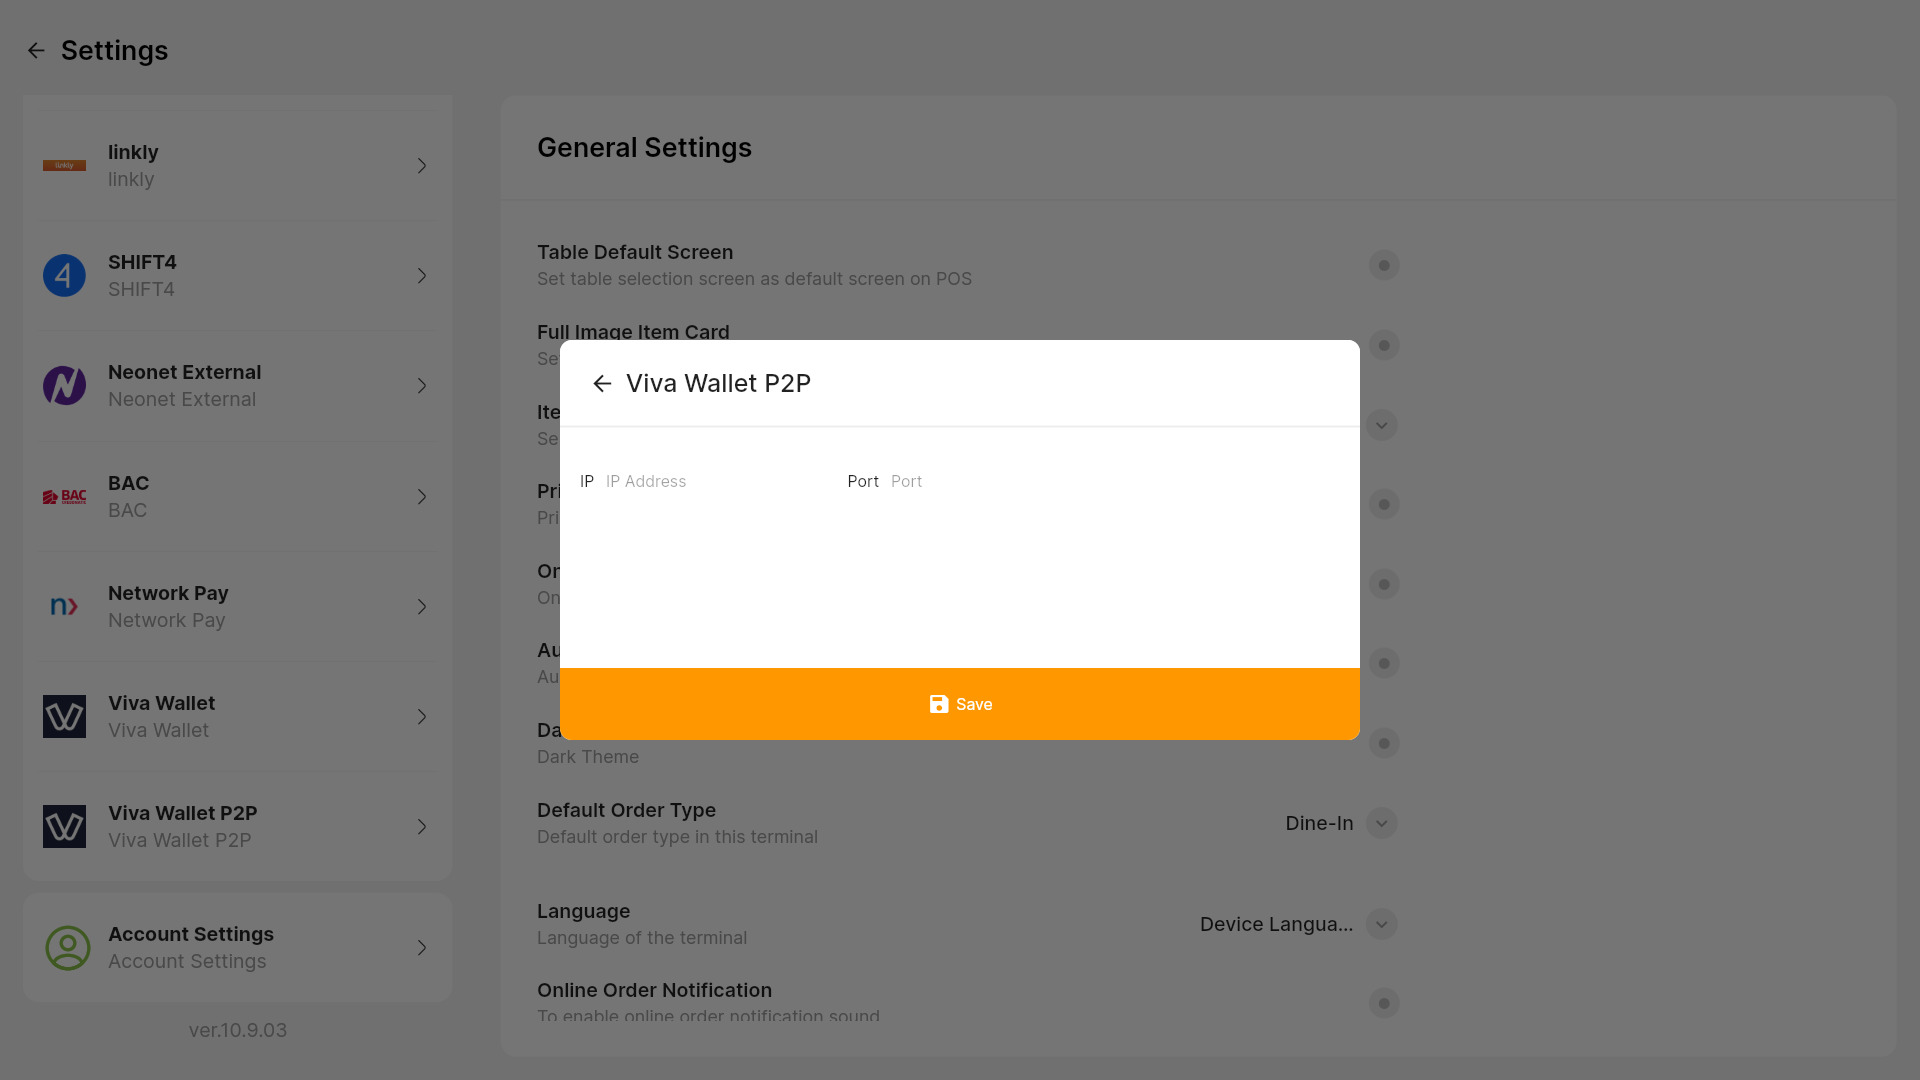1920x1080 pixels.
Task: Open the Language dropdown arrow
Action: pos(1381,925)
